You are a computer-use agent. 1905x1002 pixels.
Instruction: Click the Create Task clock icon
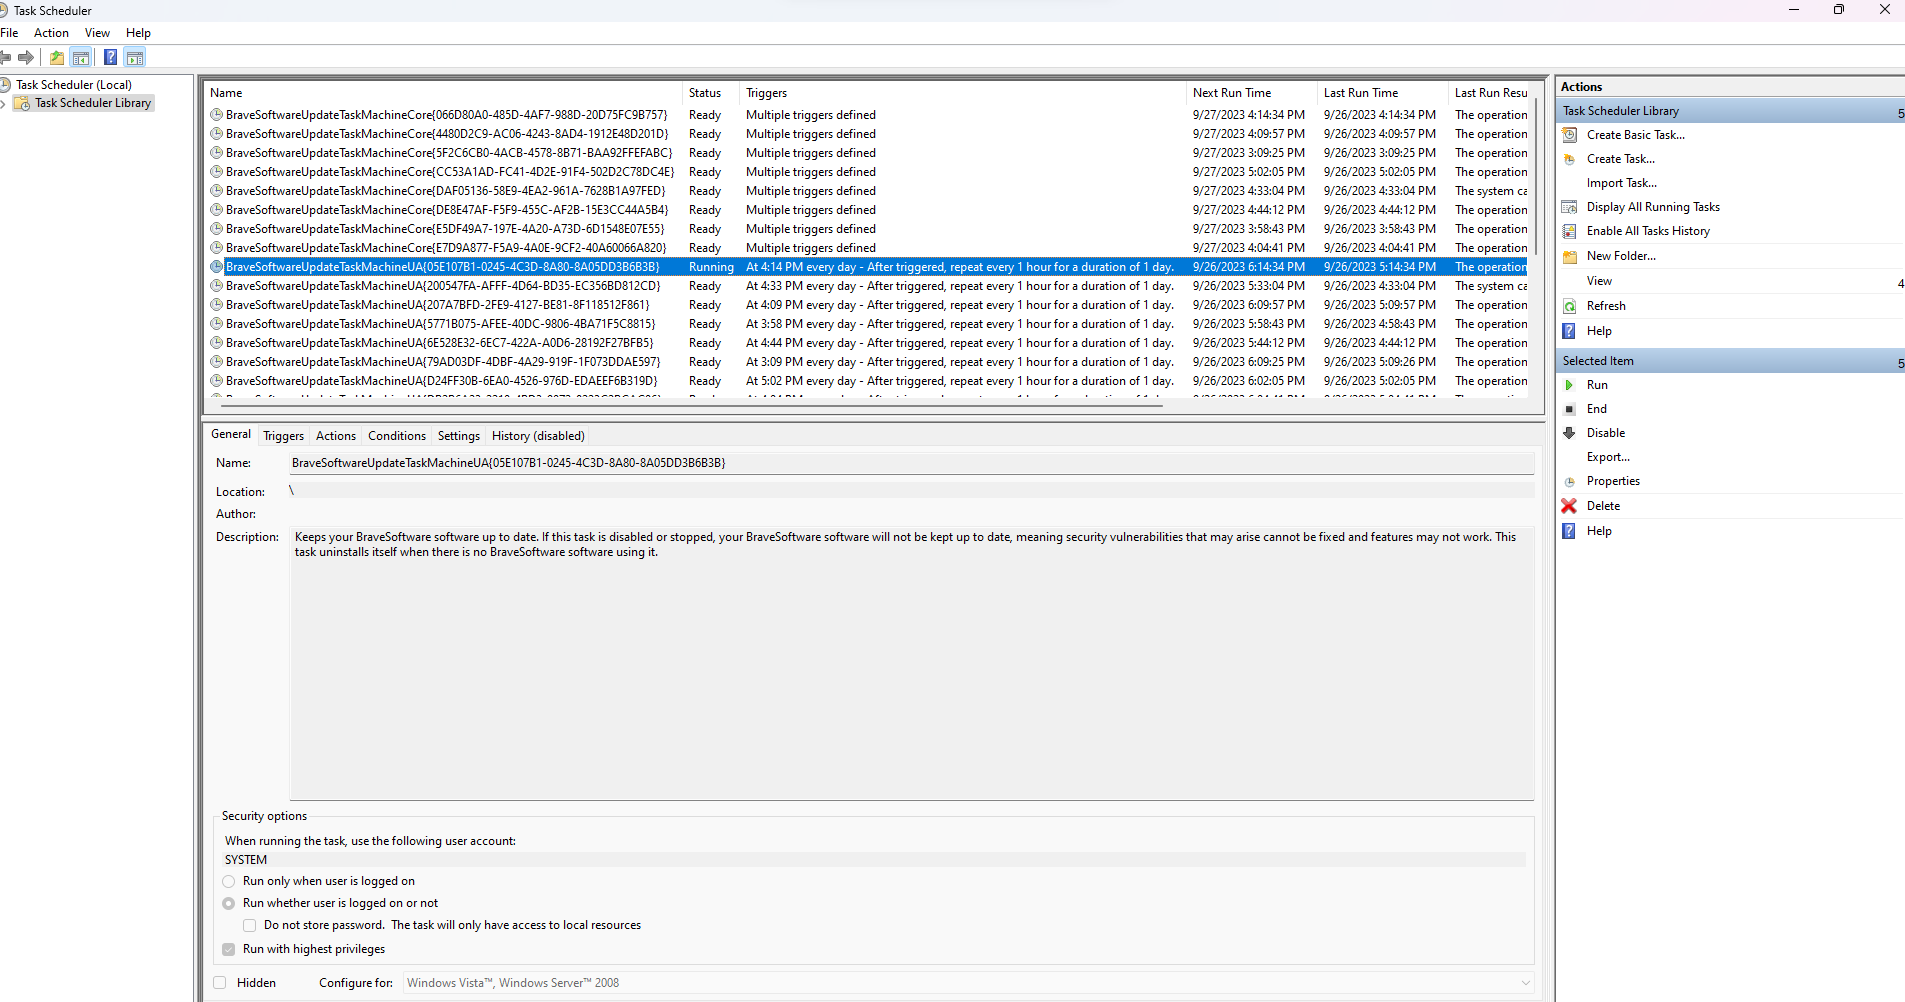1570,158
